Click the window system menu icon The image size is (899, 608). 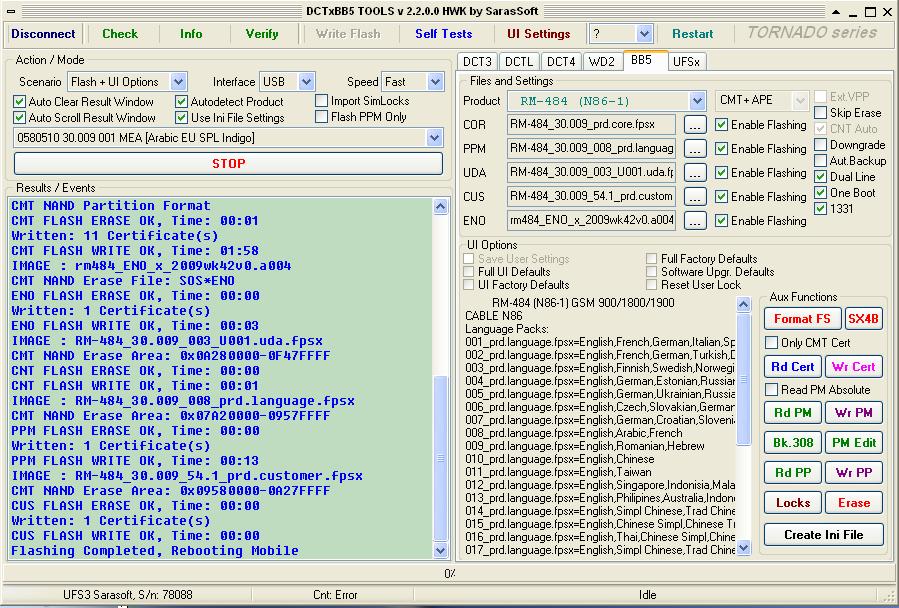10,11
